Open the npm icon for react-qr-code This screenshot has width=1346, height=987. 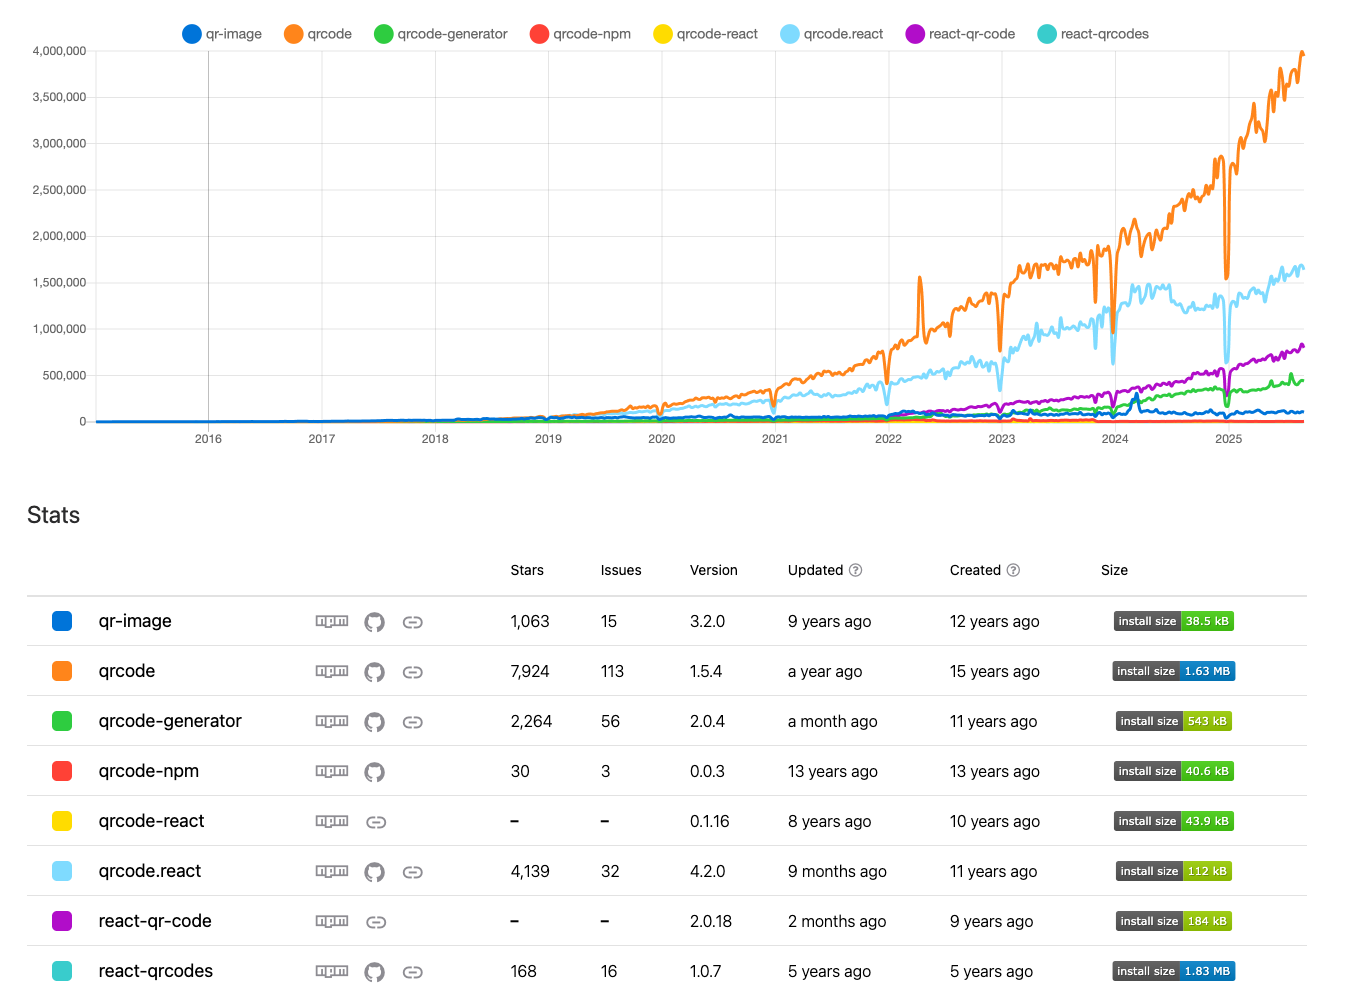(332, 921)
